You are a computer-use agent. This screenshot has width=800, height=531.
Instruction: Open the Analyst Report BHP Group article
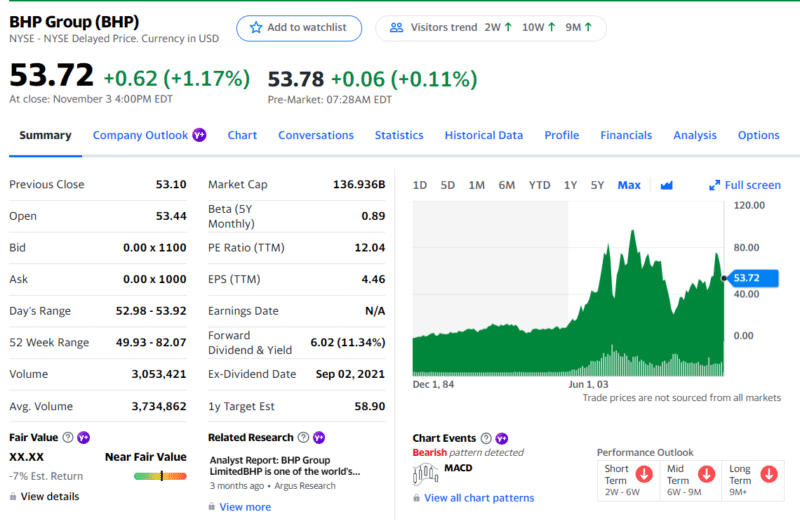pos(285,466)
